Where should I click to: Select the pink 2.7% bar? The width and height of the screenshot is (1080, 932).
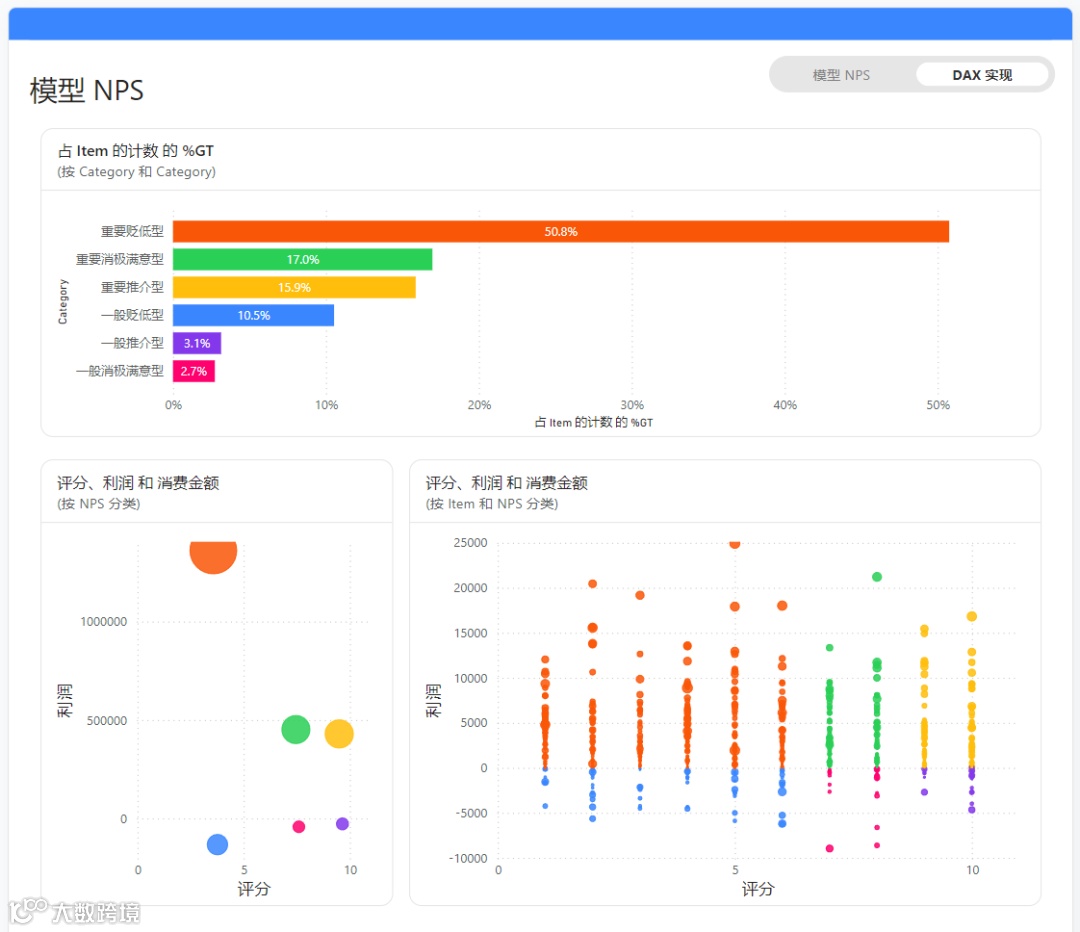click(x=194, y=371)
